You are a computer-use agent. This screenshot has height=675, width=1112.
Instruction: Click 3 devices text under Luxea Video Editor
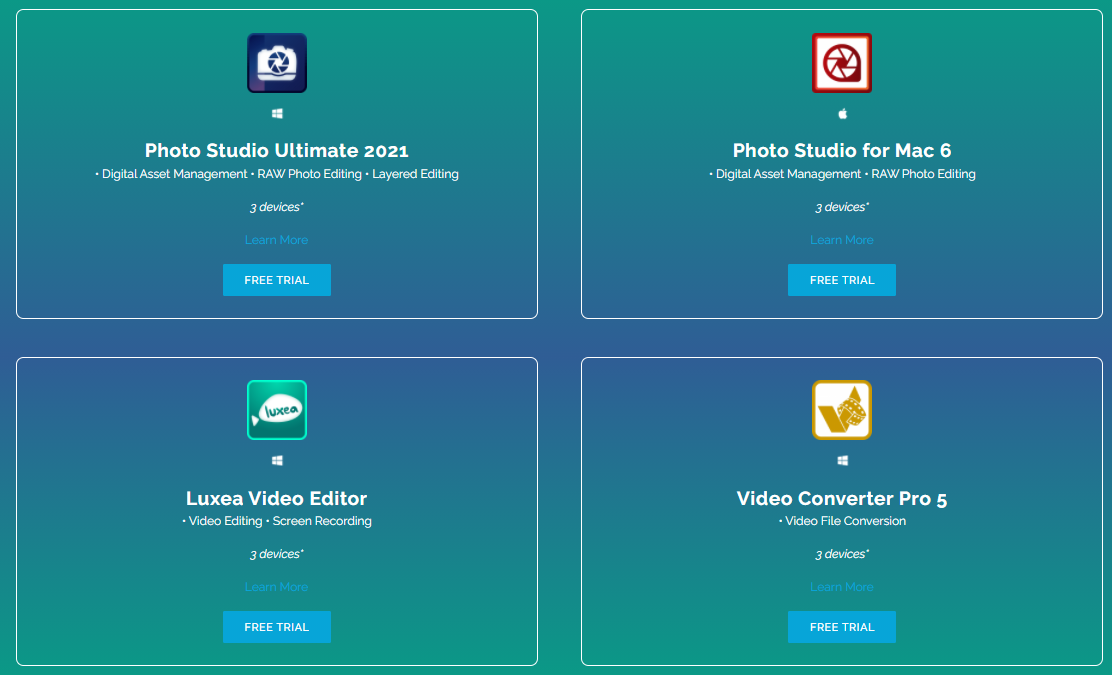pos(277,554)
